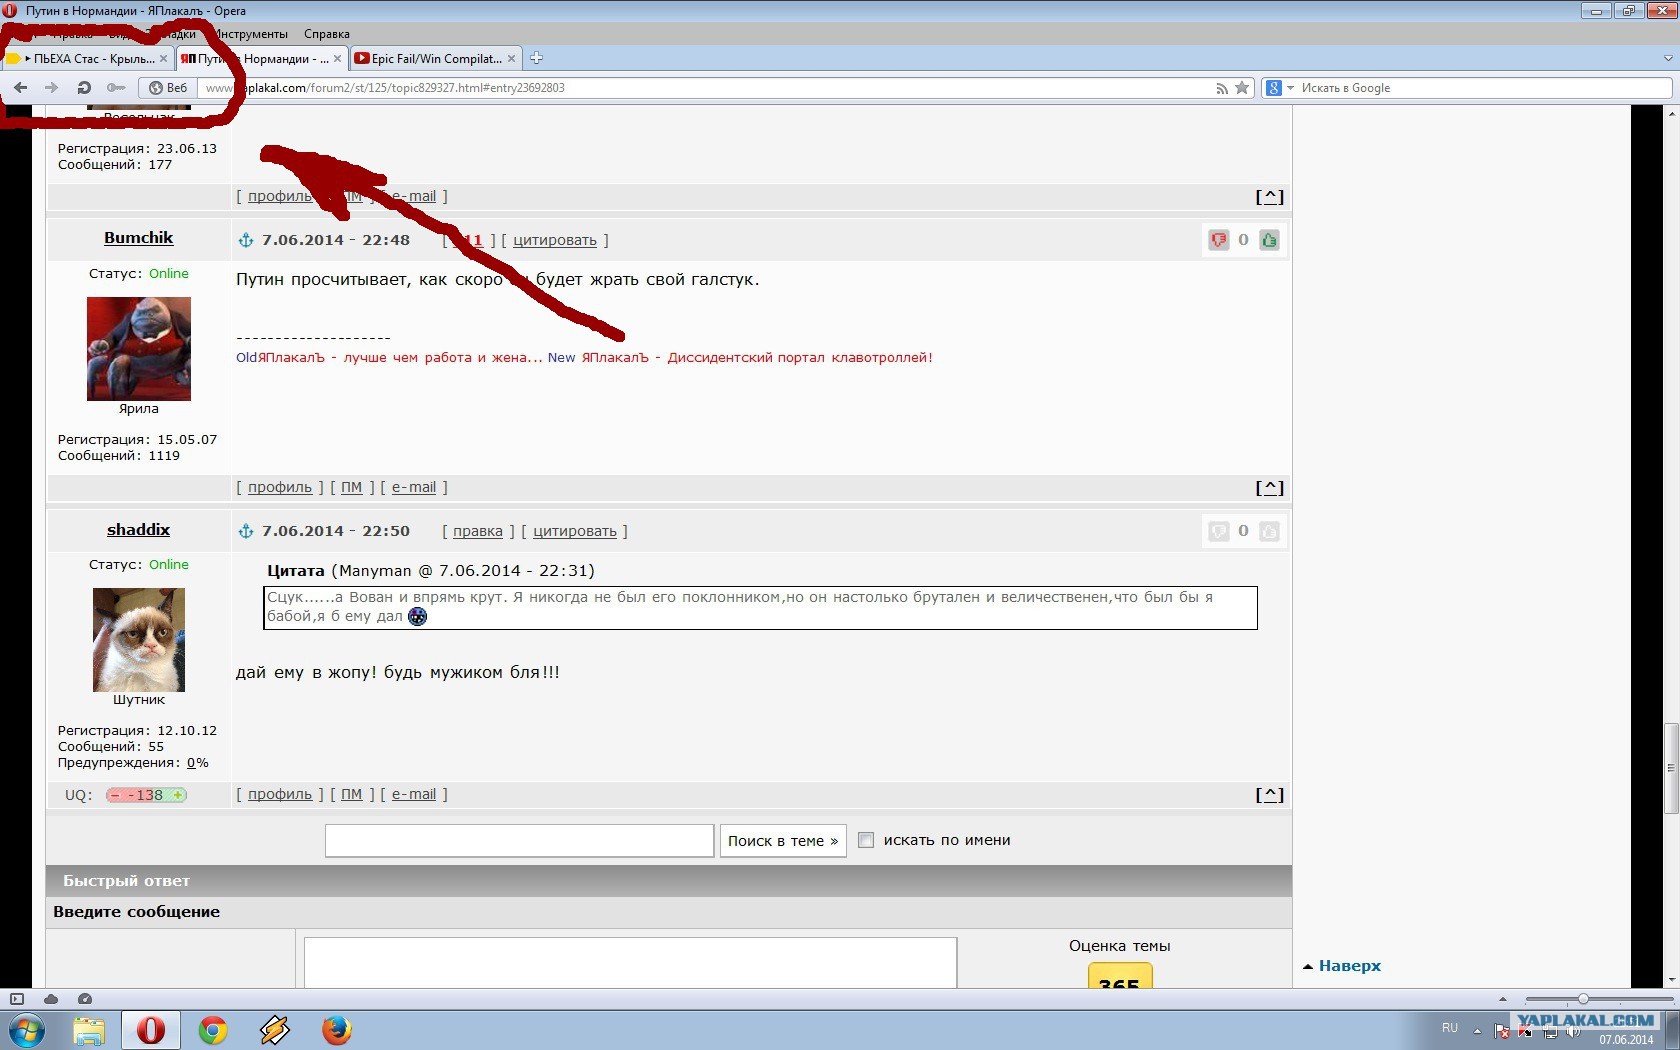Click 'цитировать' on Bumchik's post

pyautogui.click(x=555, y=240)
